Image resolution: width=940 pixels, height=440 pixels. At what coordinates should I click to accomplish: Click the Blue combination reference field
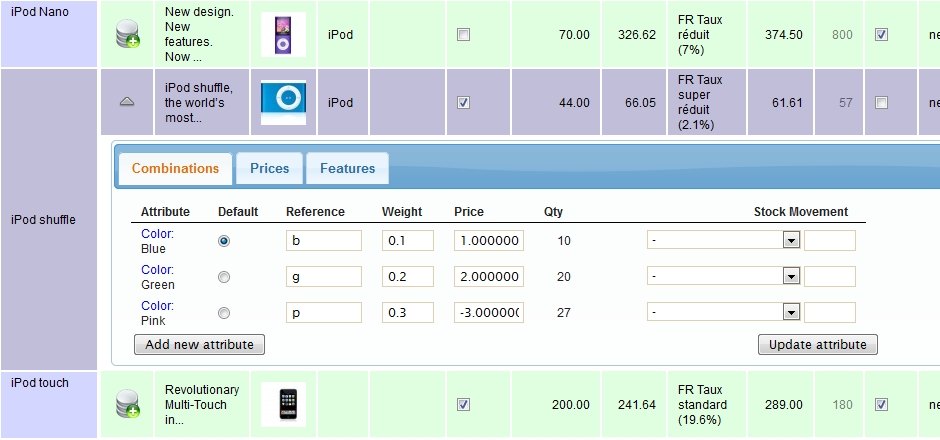click(x=323, y=241)
